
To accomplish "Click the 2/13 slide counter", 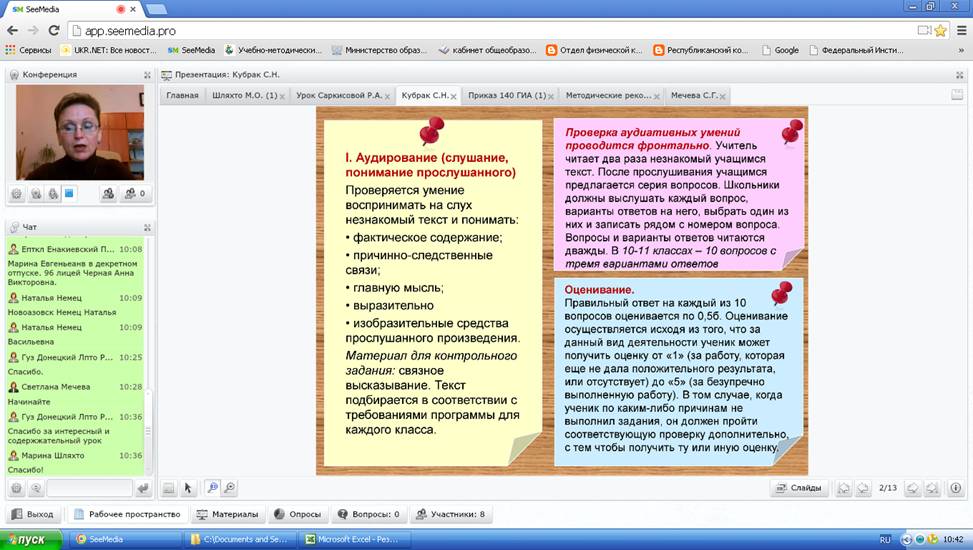I will coord(888,488).
